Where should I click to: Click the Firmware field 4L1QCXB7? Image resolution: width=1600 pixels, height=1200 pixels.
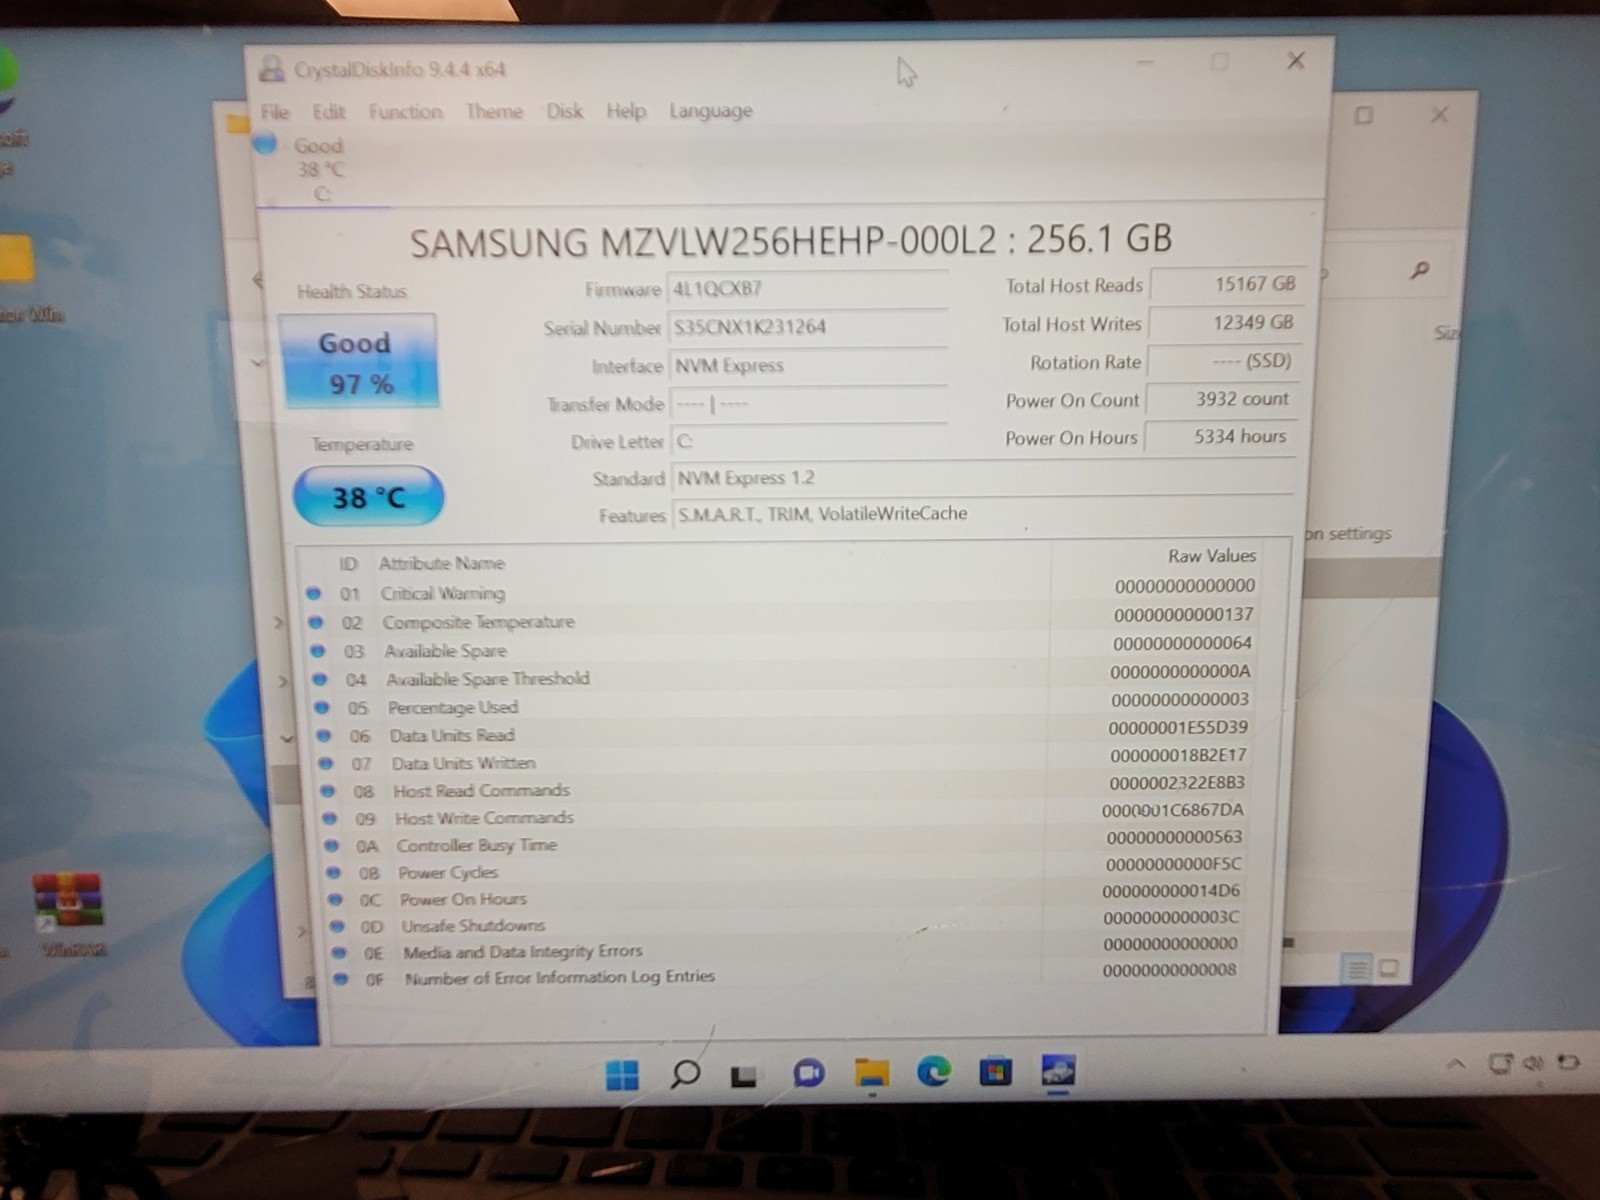pyautogui.click(x=808, y=289)
